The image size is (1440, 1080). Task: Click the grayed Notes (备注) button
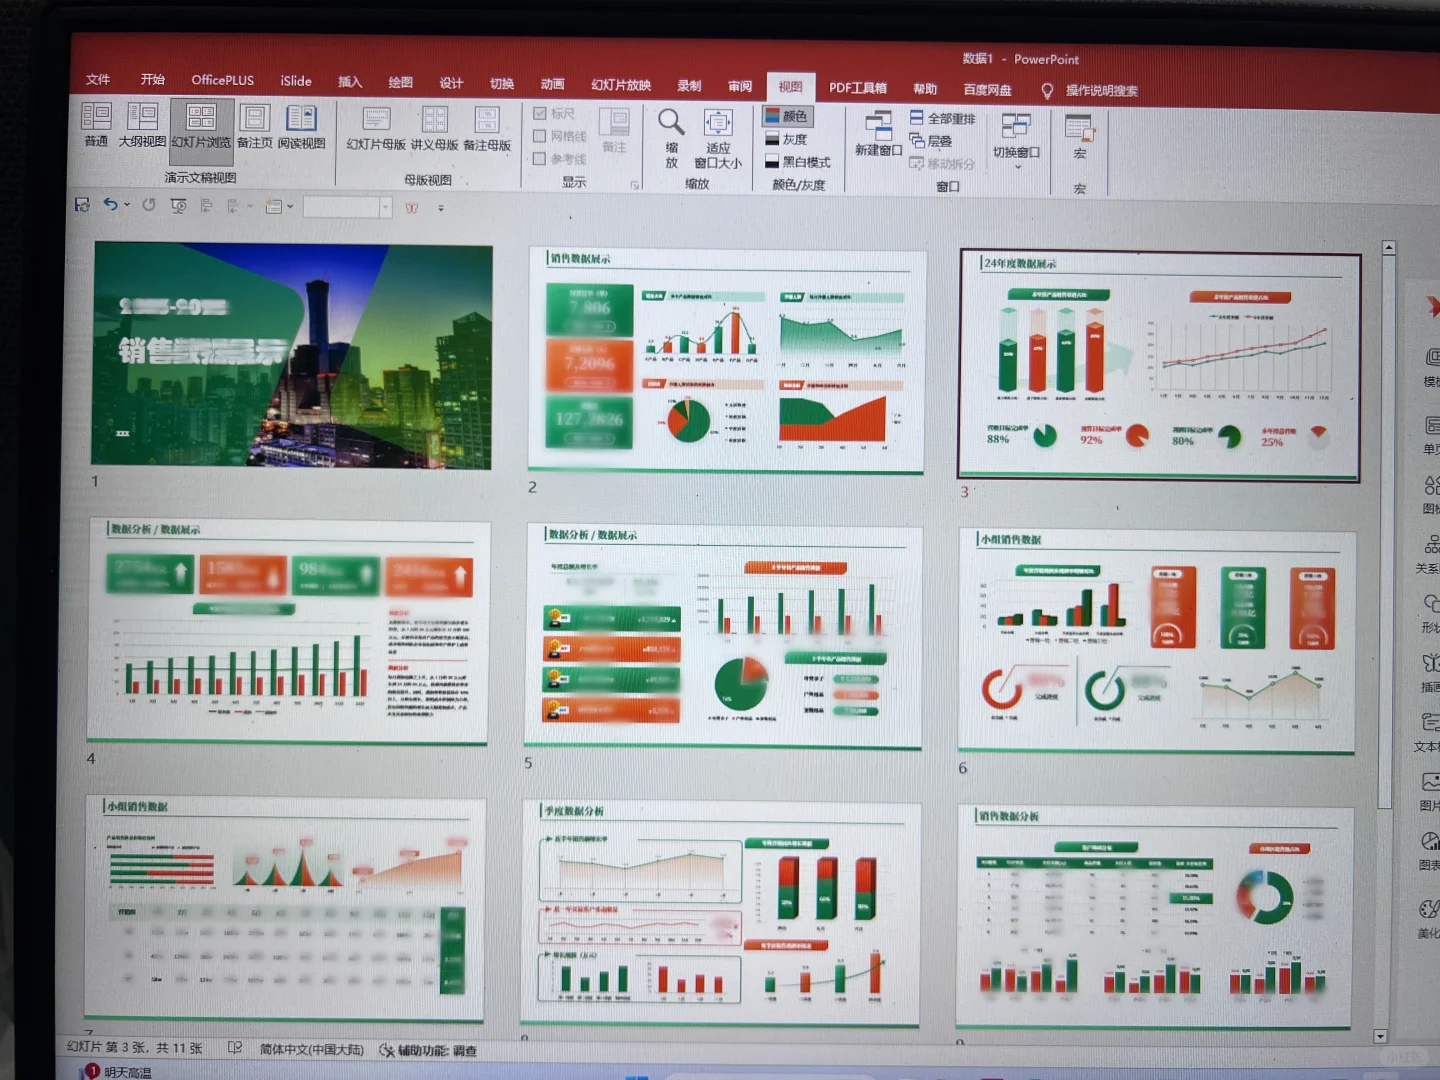613,131
